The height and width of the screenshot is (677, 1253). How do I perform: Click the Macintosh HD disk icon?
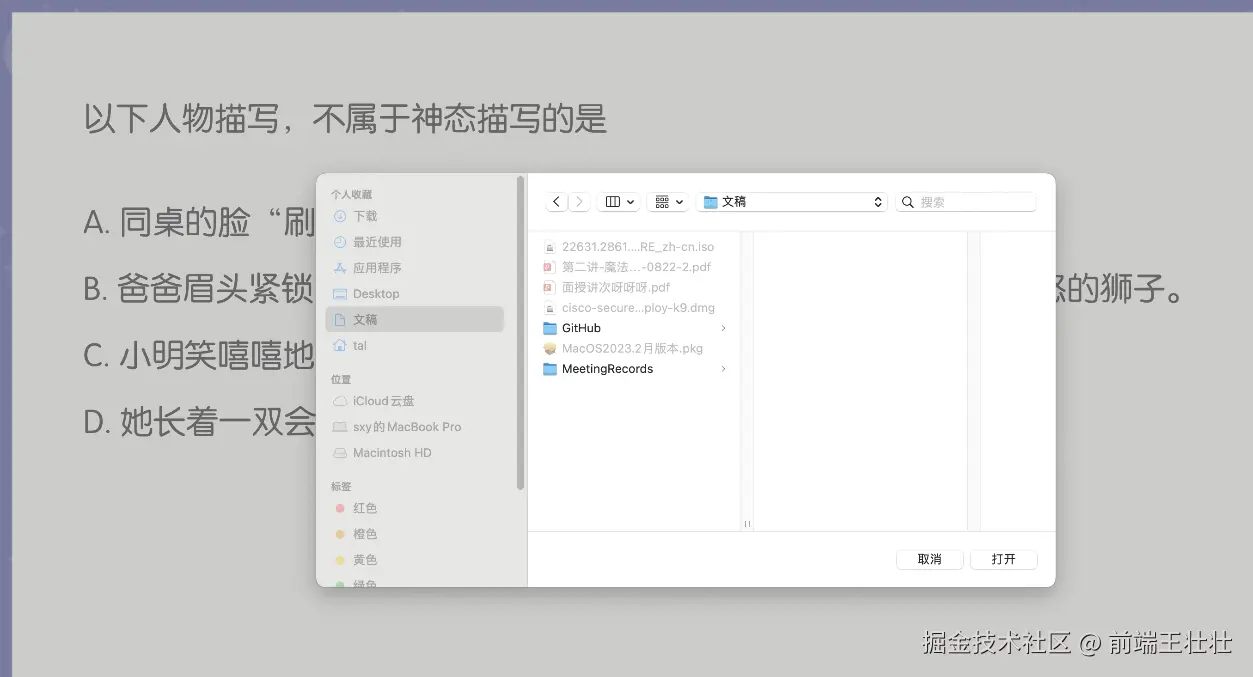pos(340,453)
